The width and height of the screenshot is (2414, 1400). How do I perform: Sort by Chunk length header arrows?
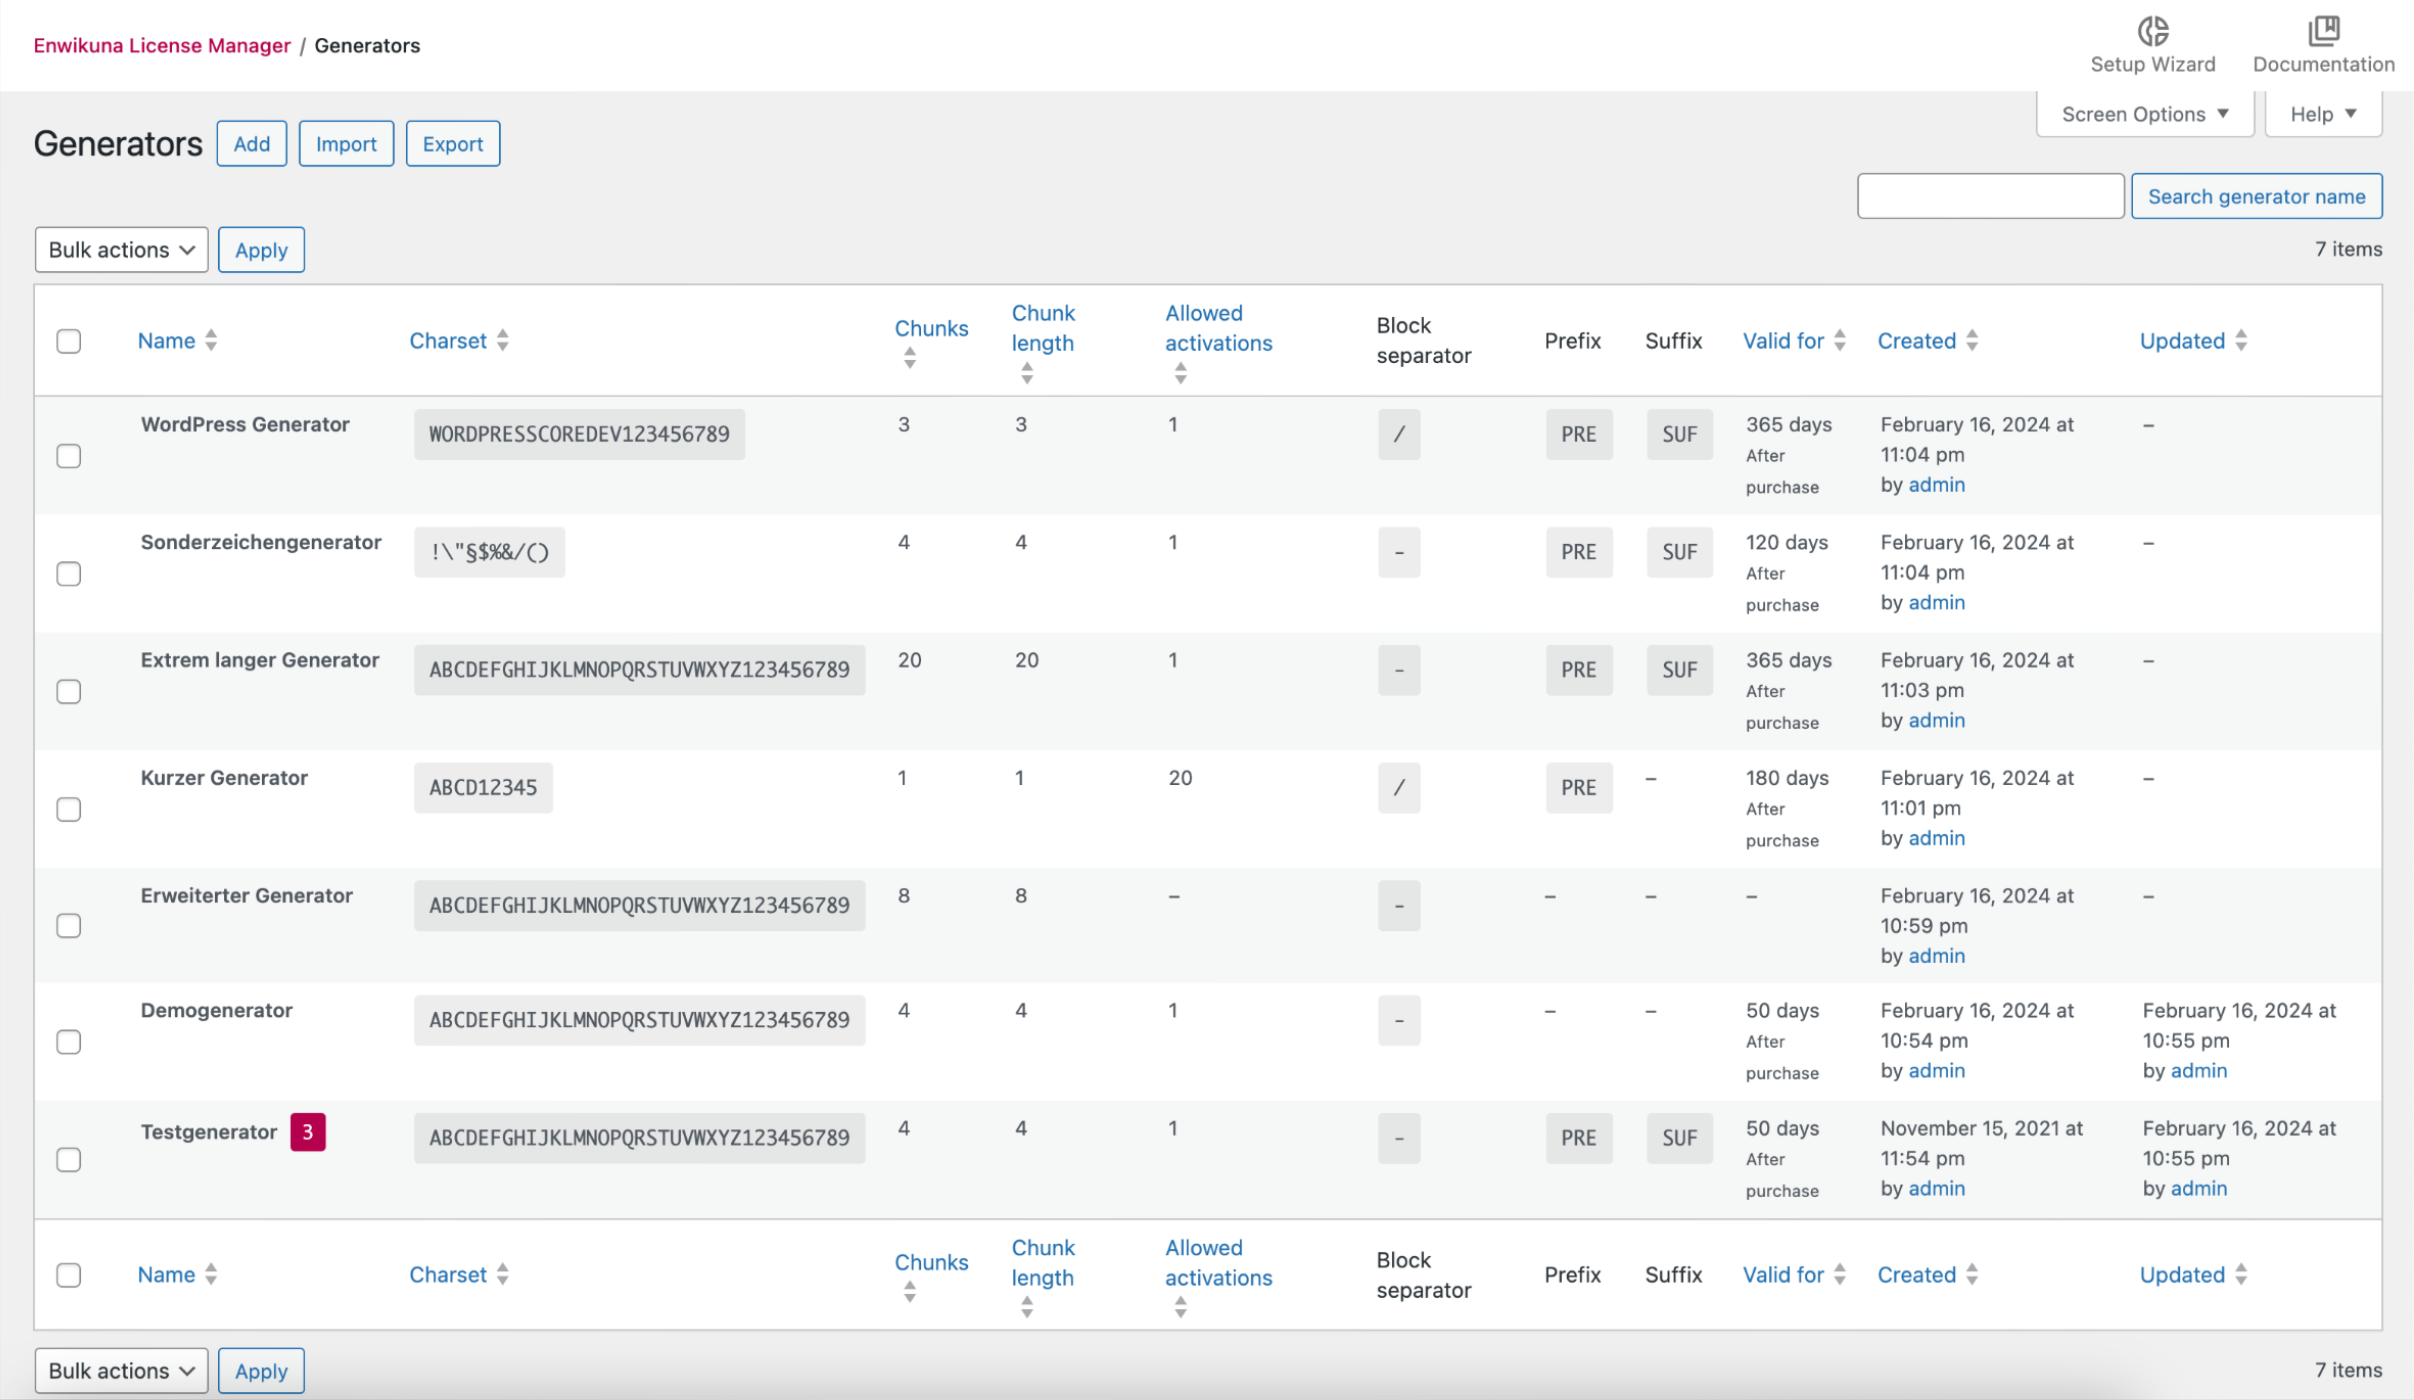coord(1026,373)
